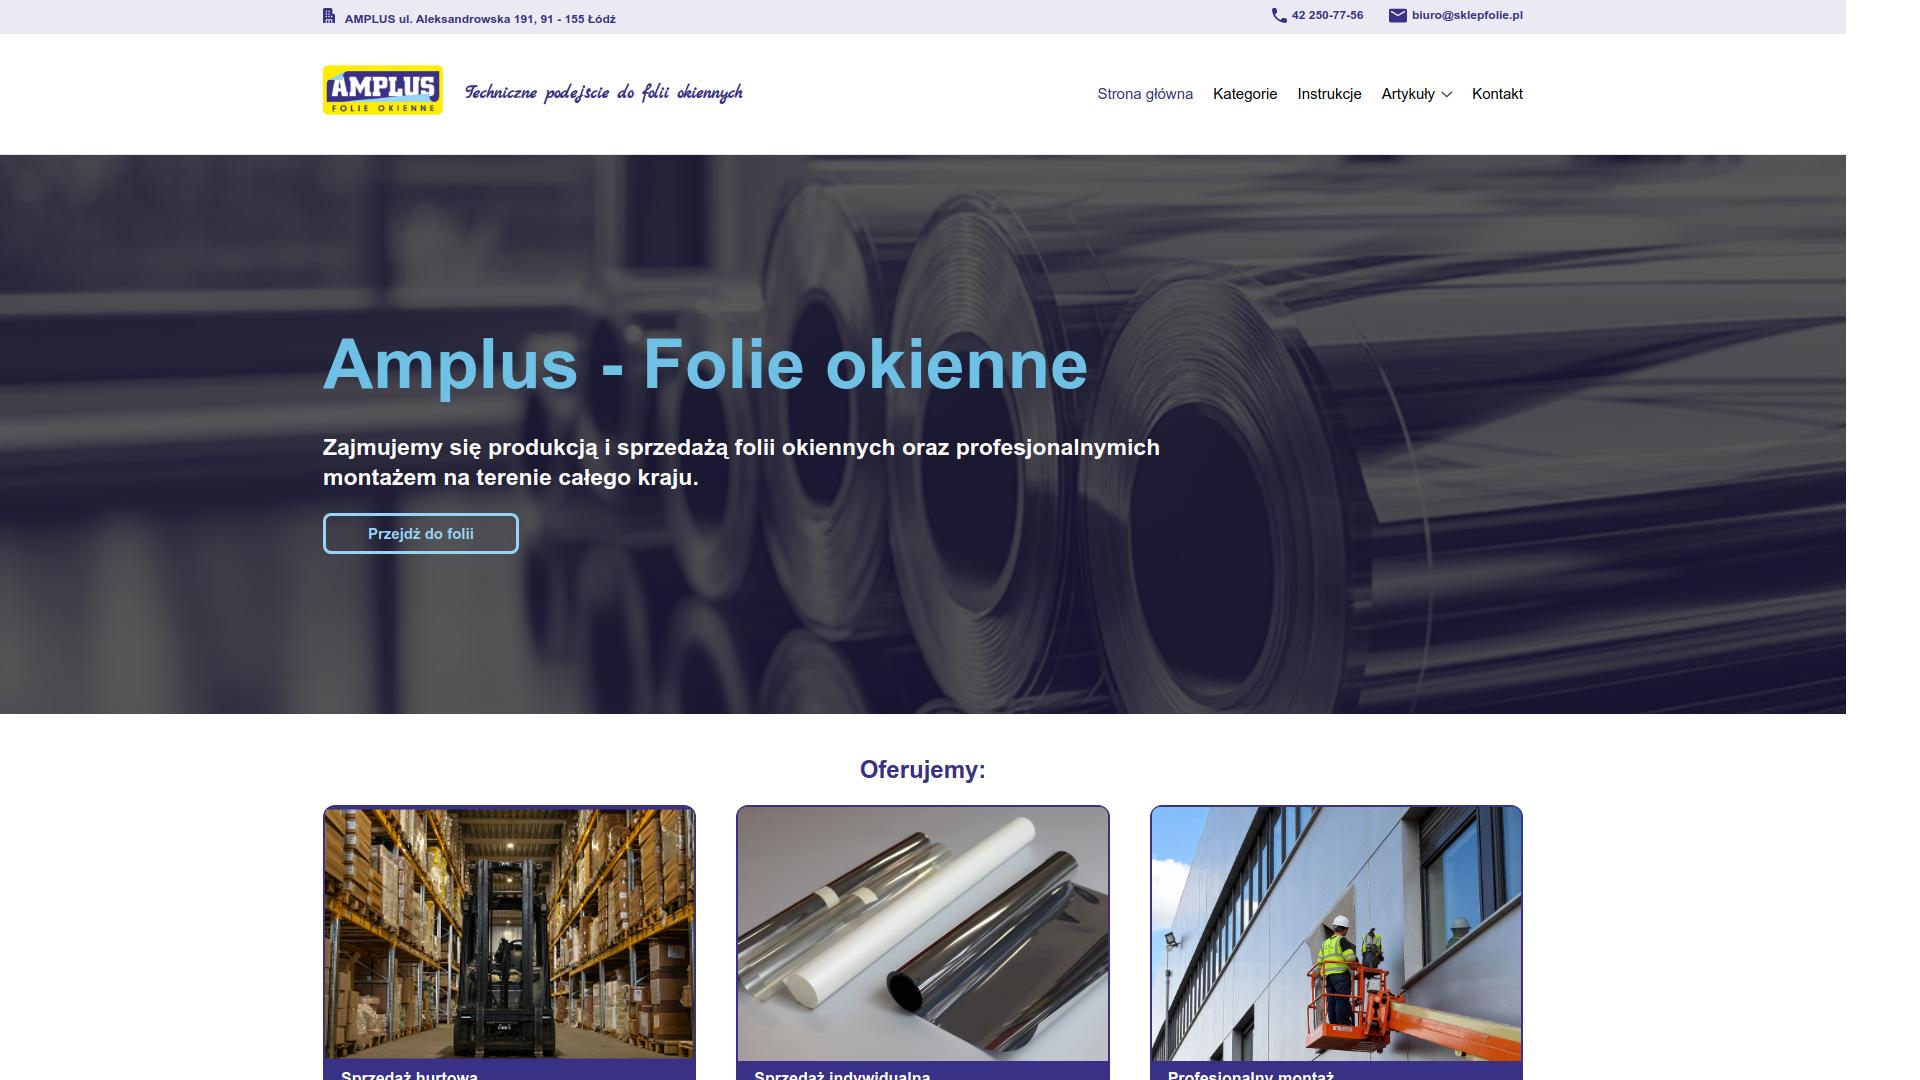Click the AMPLUS Aleksandrowska address text

(480, 19)
